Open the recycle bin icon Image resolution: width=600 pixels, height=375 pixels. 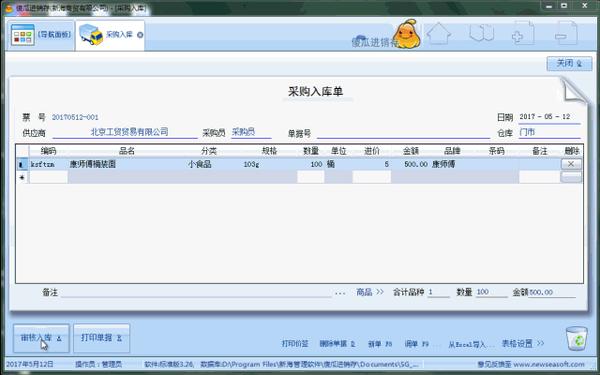(x=576, y=338)
